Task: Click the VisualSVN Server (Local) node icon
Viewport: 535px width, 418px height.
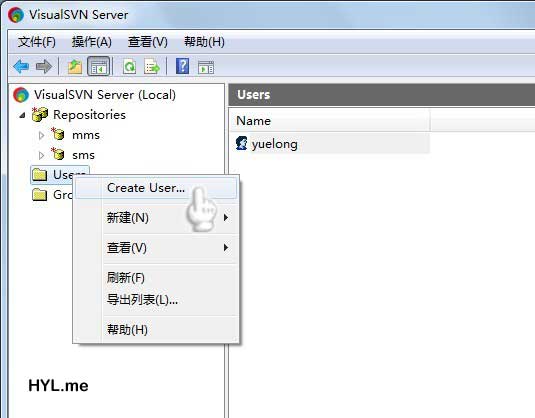Action: click(x=21, y=95)
